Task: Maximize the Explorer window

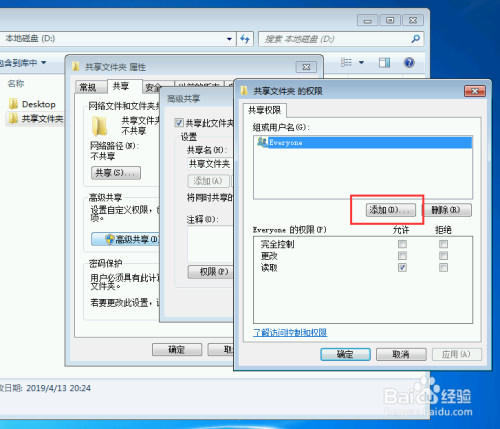Action: click(x=390, y=21)
